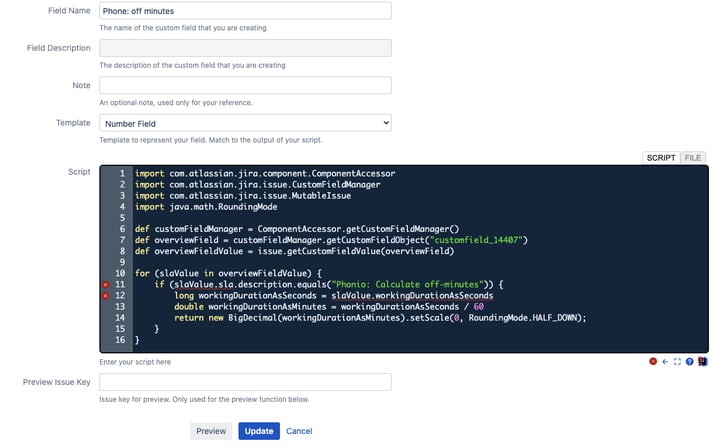This screenshot has height=448, width=716.
Task: Focus the Preview Issue Key input
Action: (245, 382)
